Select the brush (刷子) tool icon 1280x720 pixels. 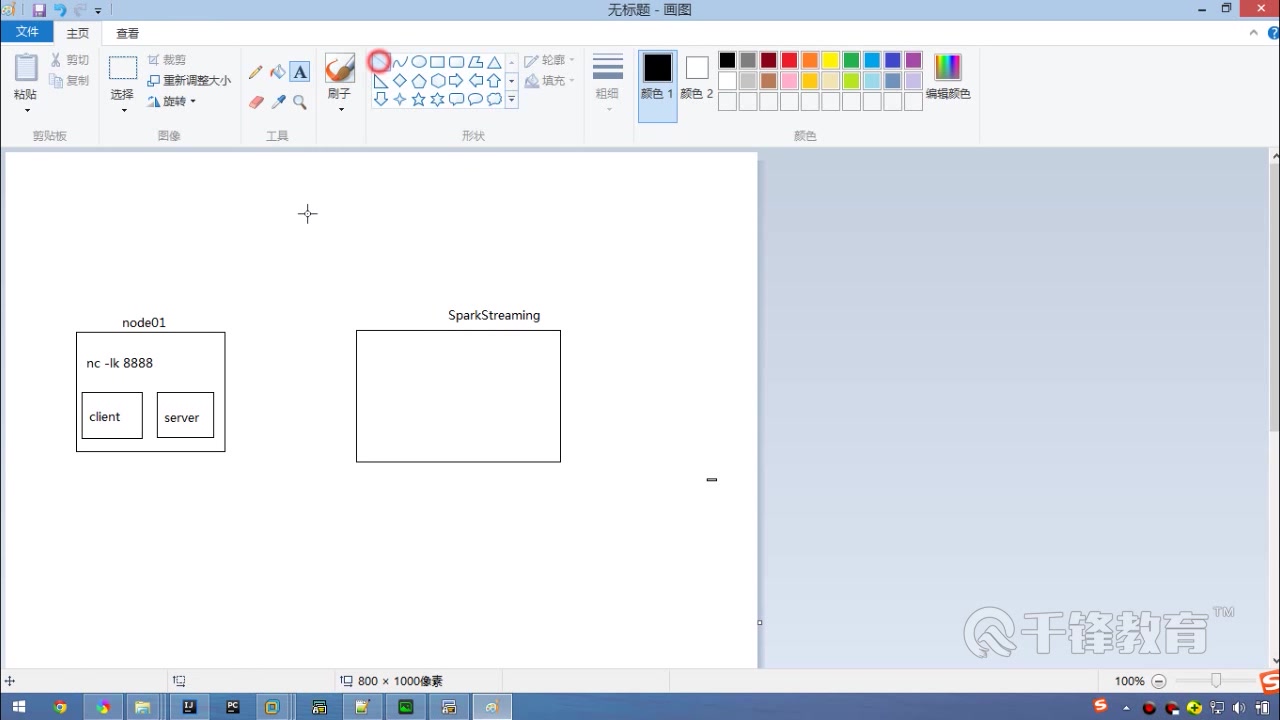[x=340, y=68]
